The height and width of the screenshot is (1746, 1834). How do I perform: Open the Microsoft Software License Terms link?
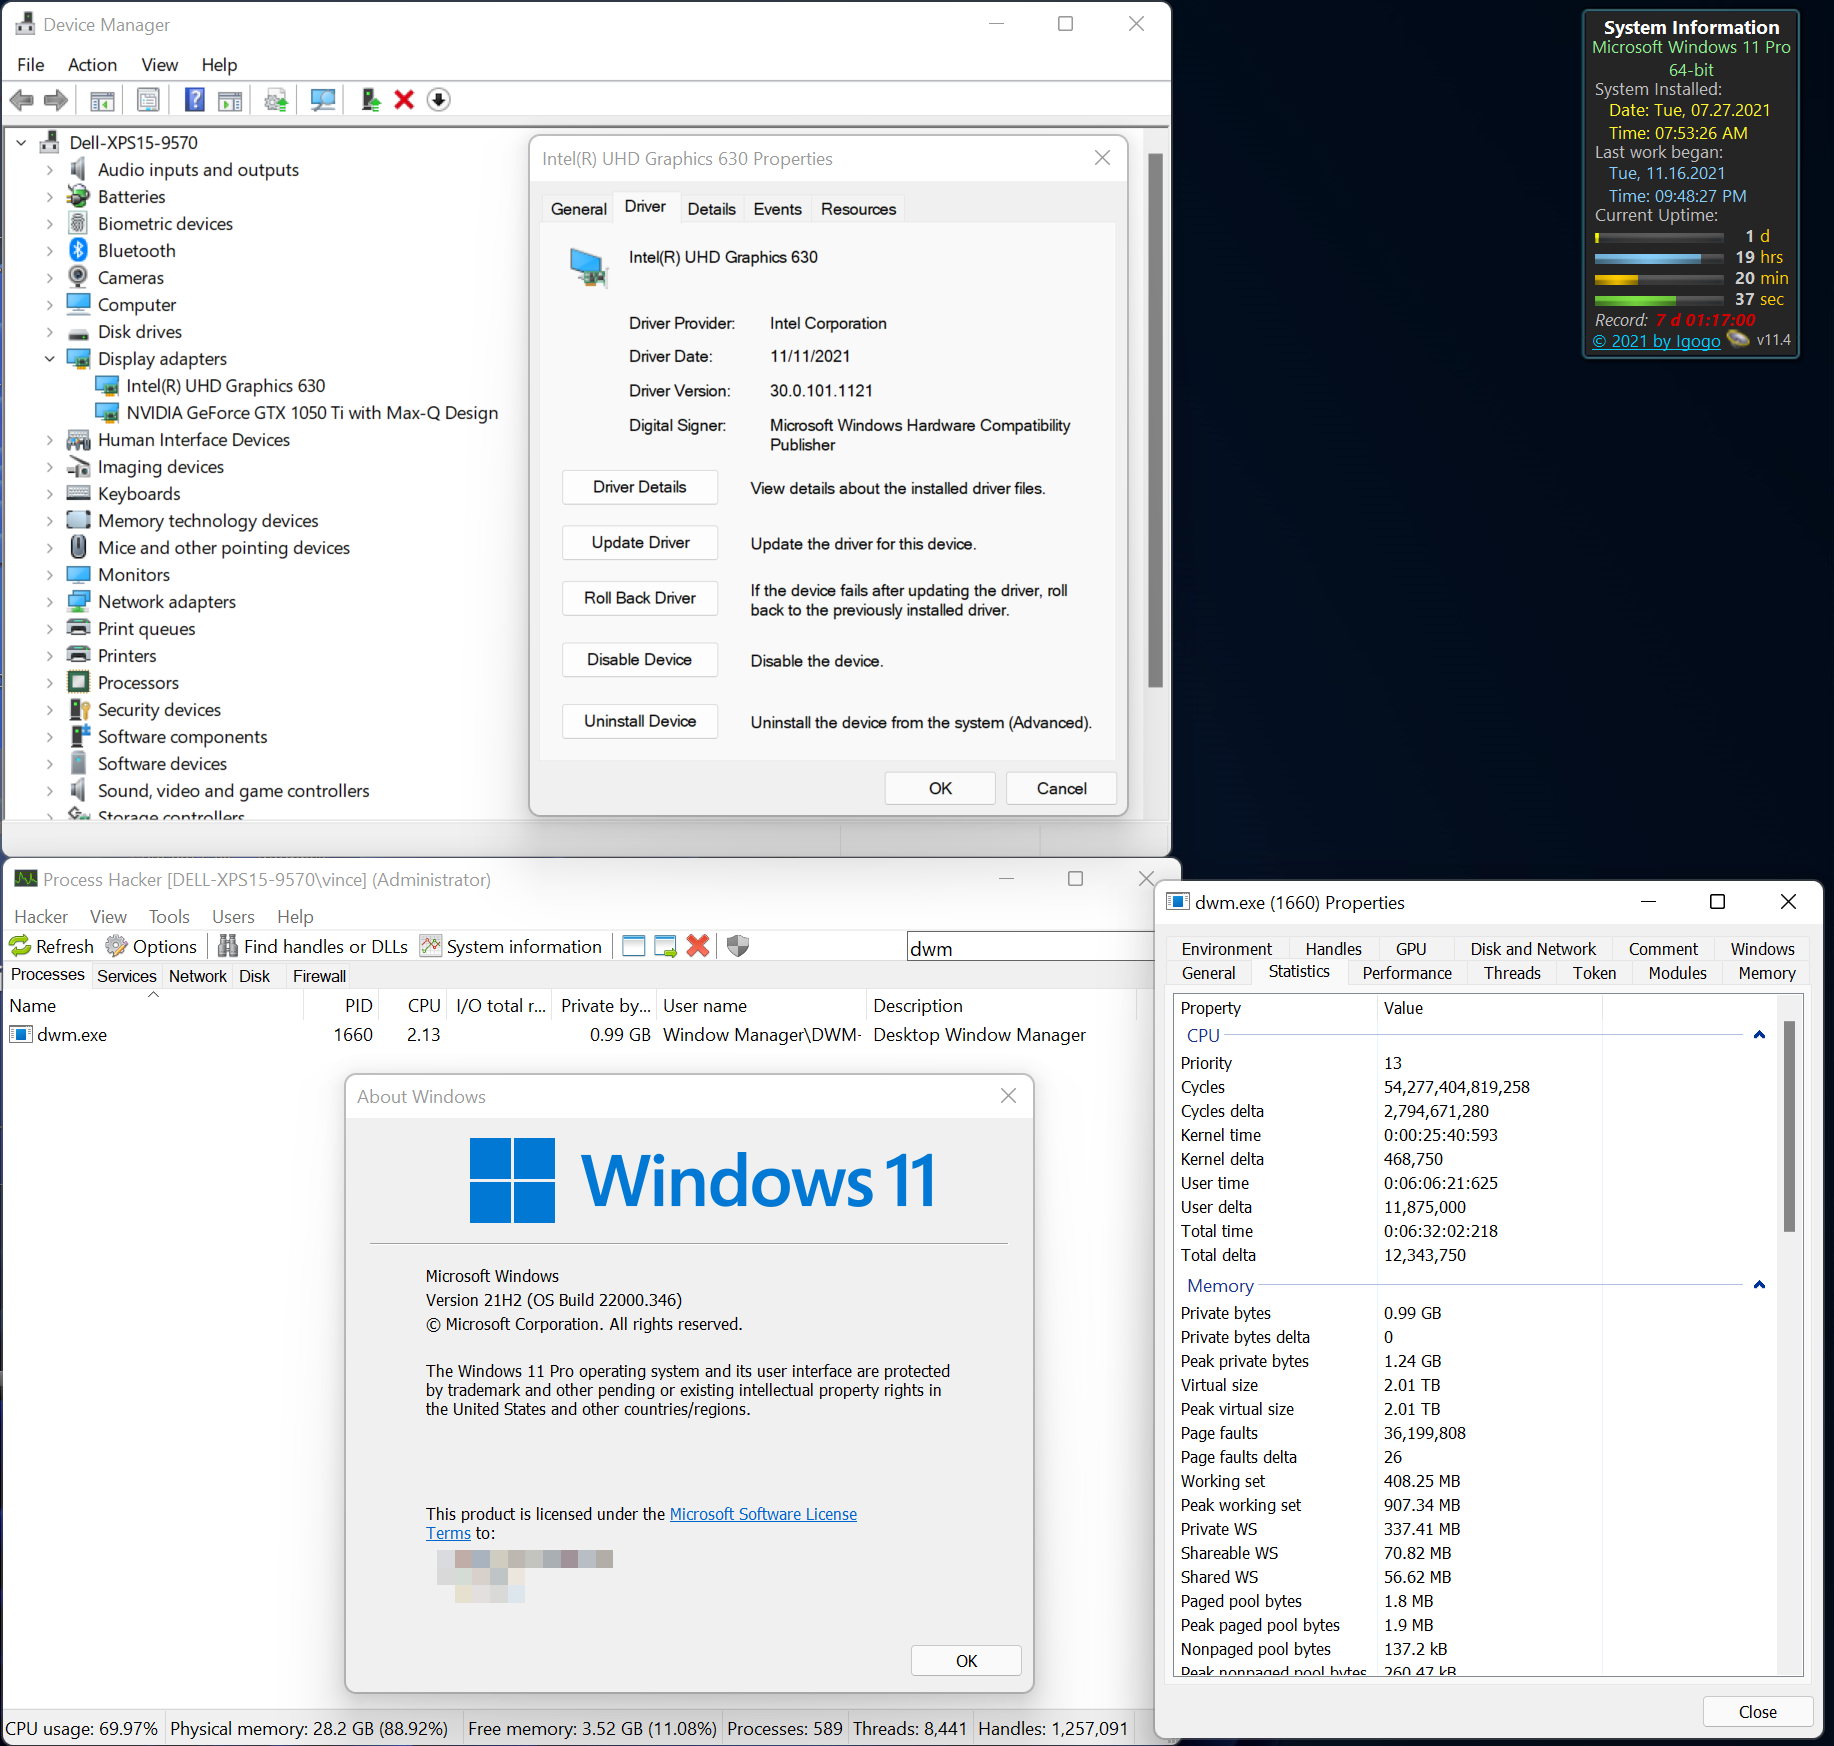coord(763,1513)
